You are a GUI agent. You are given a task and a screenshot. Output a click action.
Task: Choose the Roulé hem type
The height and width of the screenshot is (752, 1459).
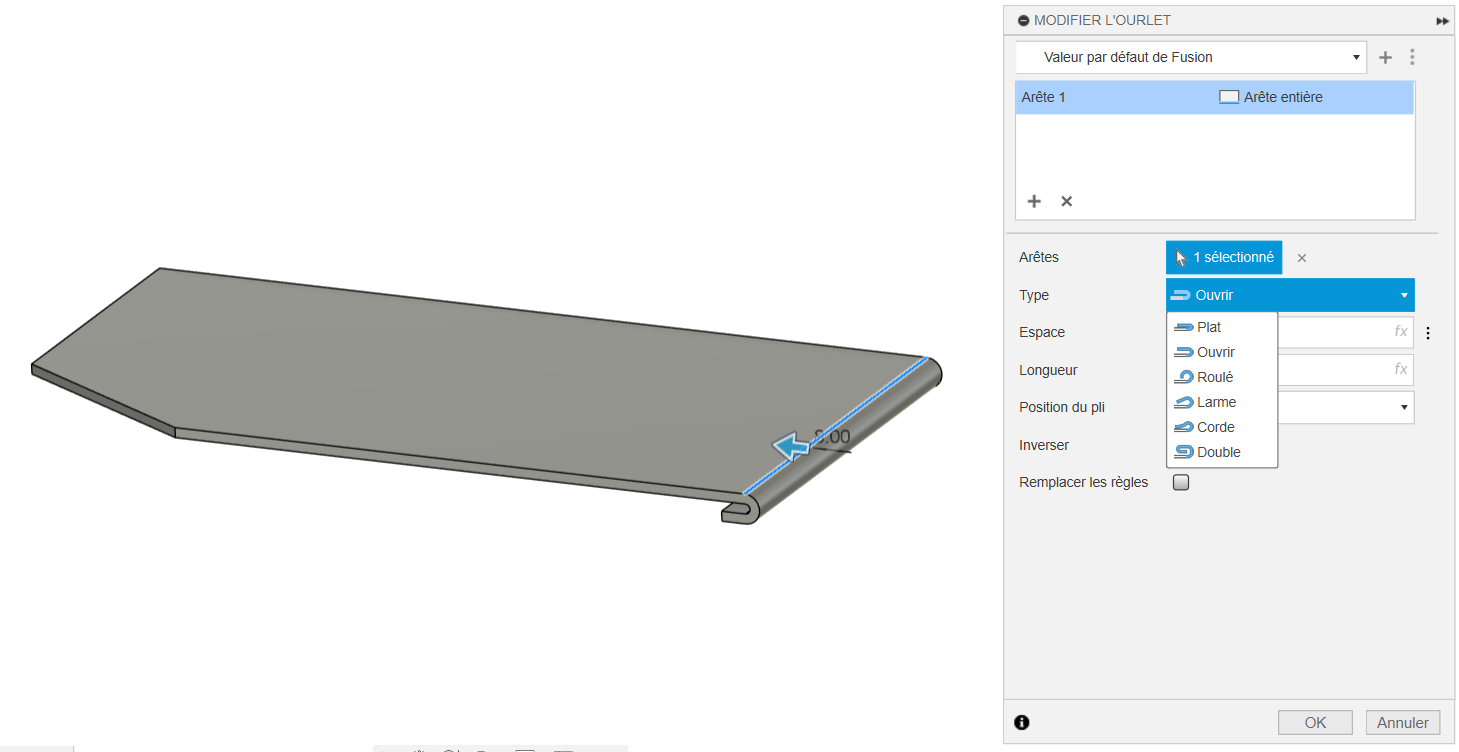point(1214,377)
